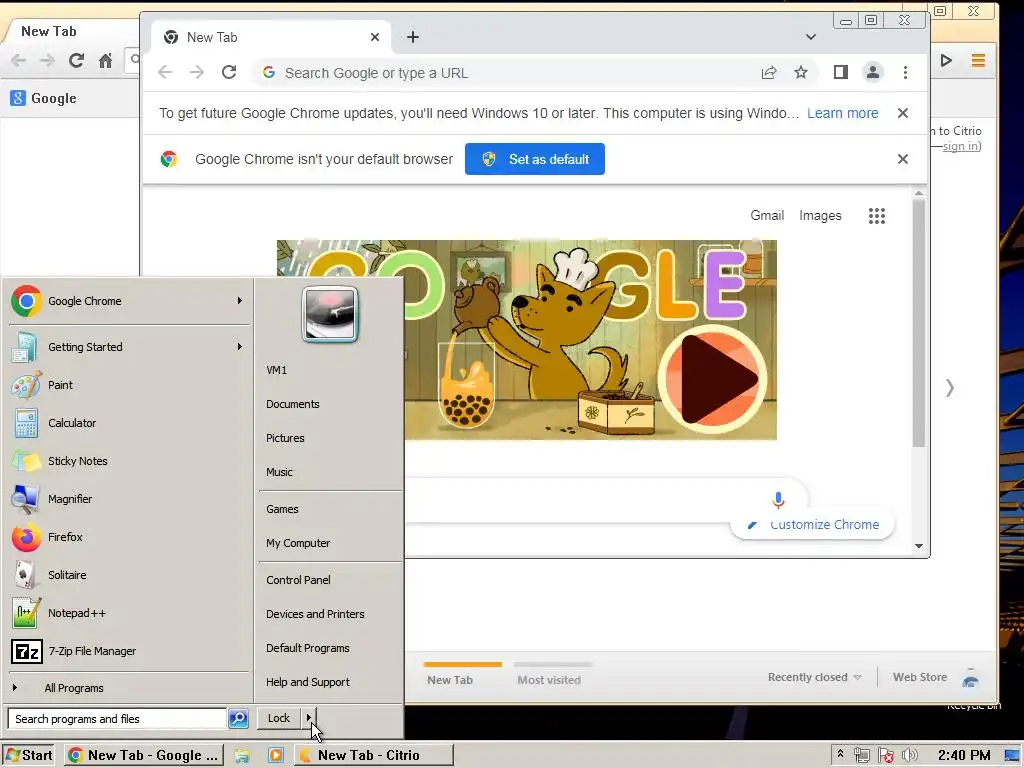Viewport: 1024px width, 768px height.
Task: Open Recently closed dropdown in Citrio
Action: (814, 678)
